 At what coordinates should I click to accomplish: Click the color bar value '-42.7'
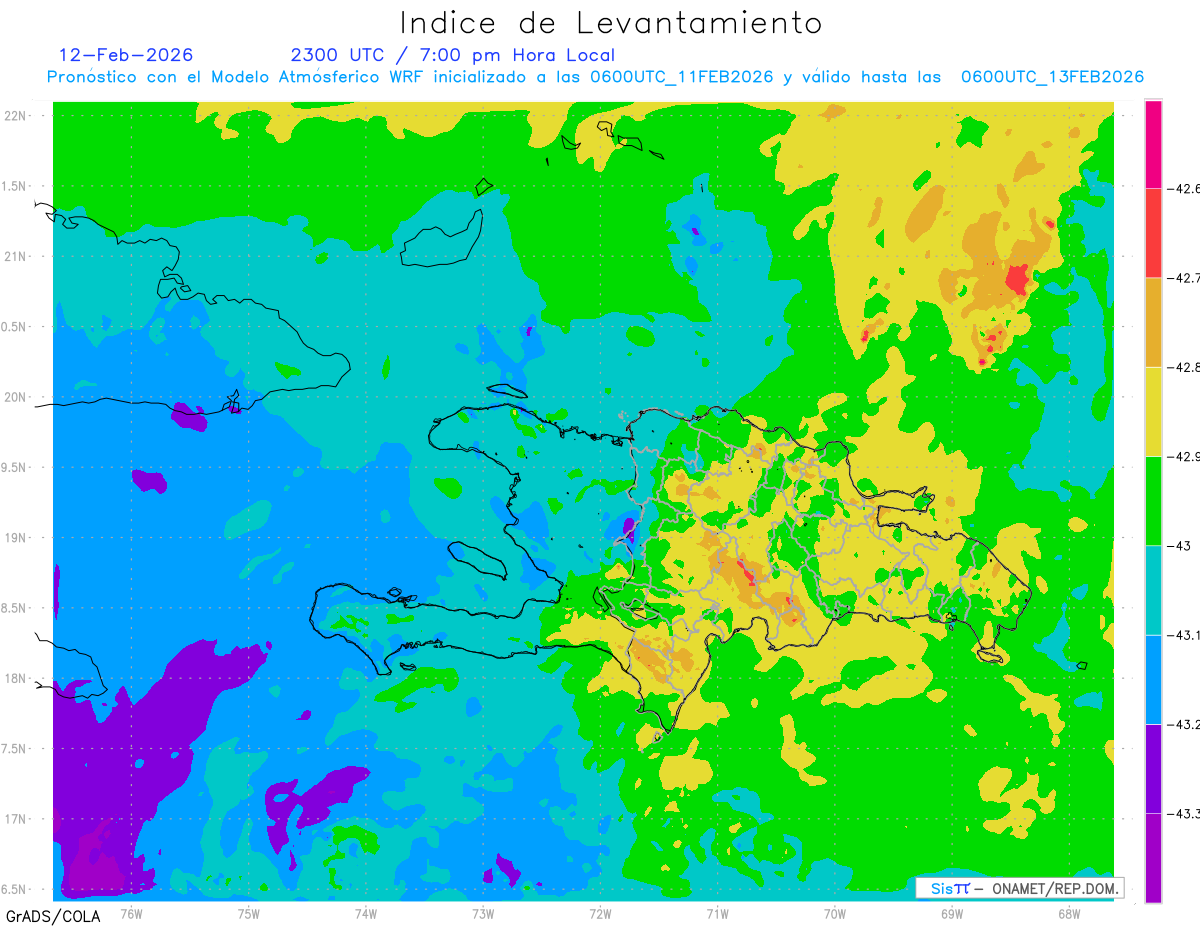[1184, 277]
